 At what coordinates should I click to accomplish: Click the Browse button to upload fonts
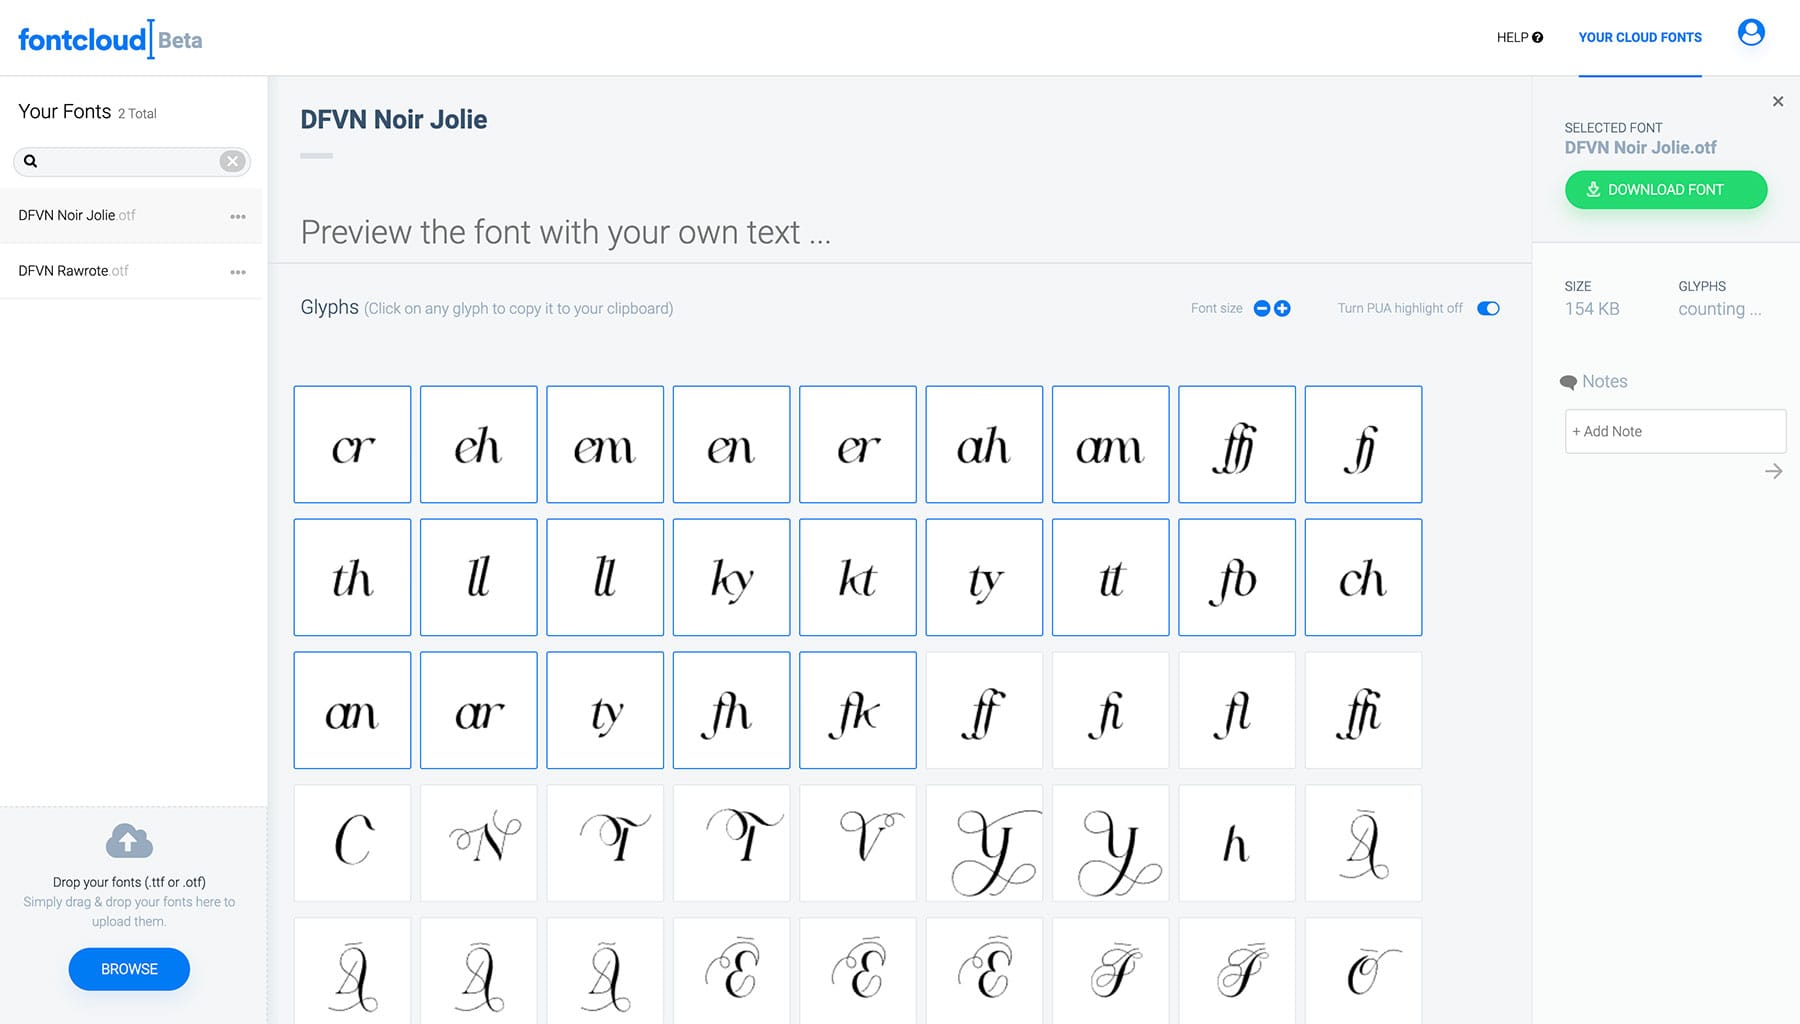[129, 969]
